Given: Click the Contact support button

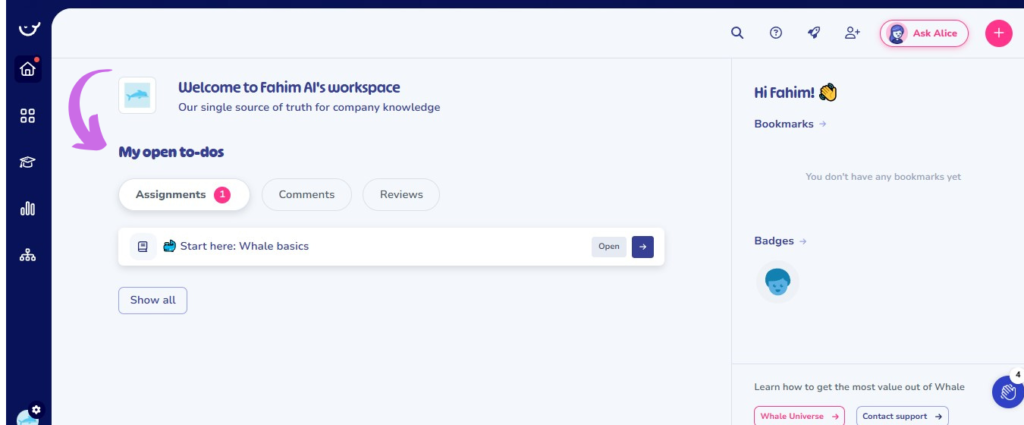Looking at the screenshot, I should click(903, 416).
